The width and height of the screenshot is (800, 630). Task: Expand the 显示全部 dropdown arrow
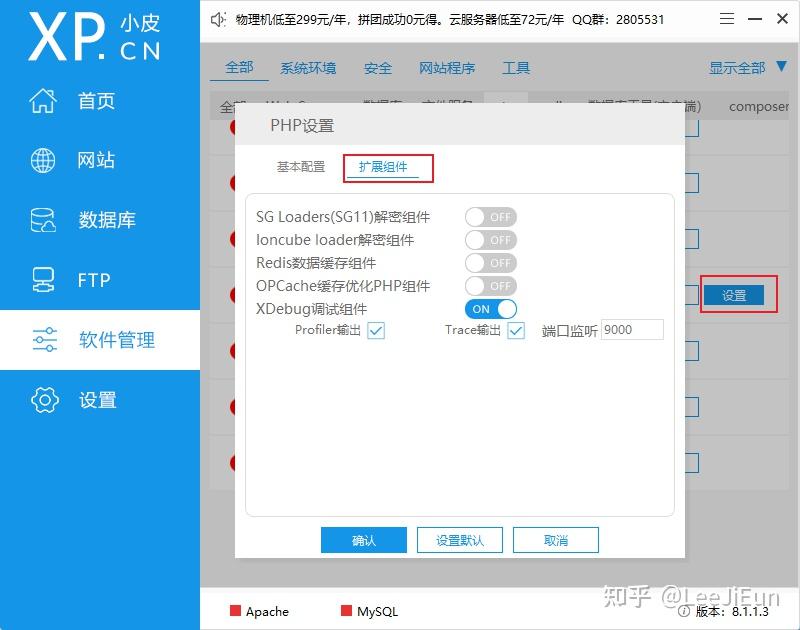[781, 67]
